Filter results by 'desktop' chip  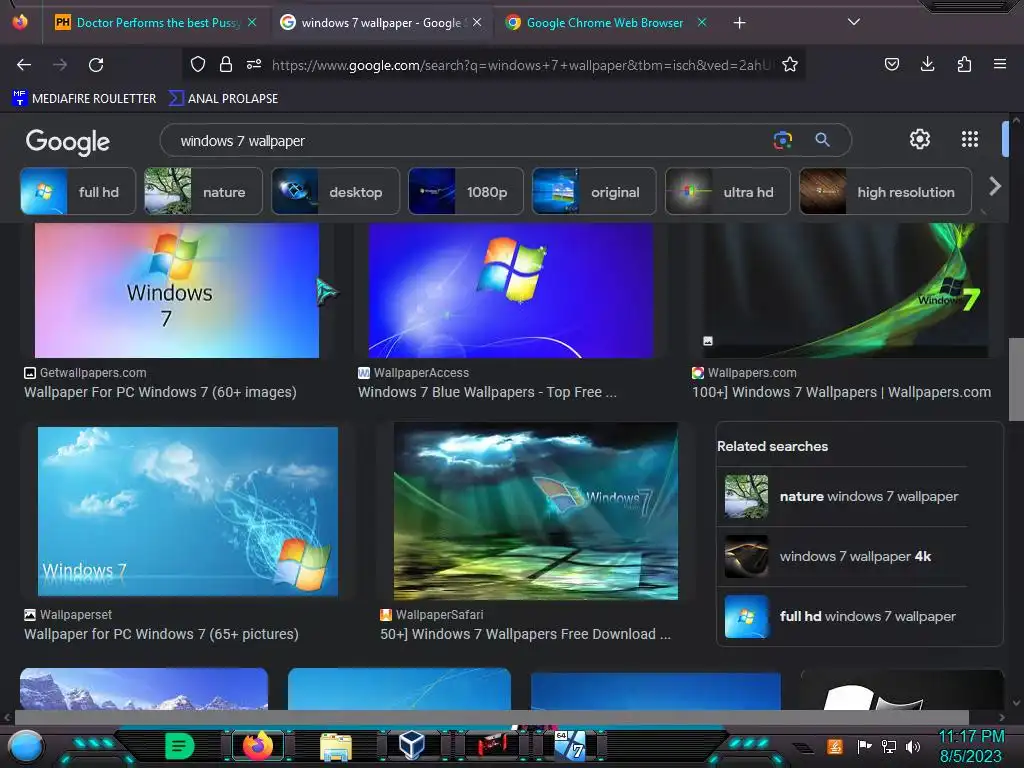(x=335, y=191)
